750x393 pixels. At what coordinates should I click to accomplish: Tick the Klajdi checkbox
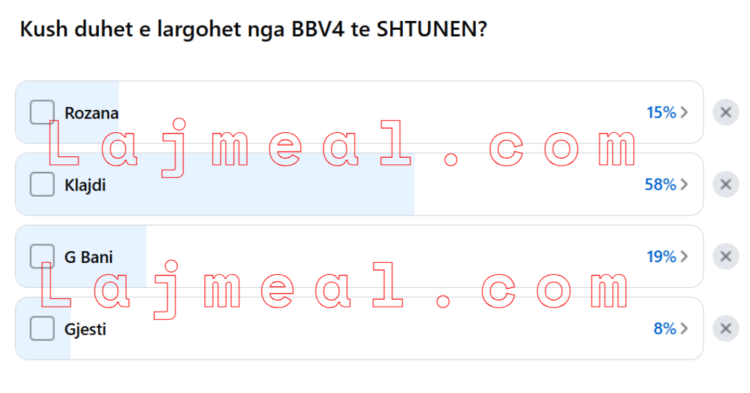(x=42, y=185)
